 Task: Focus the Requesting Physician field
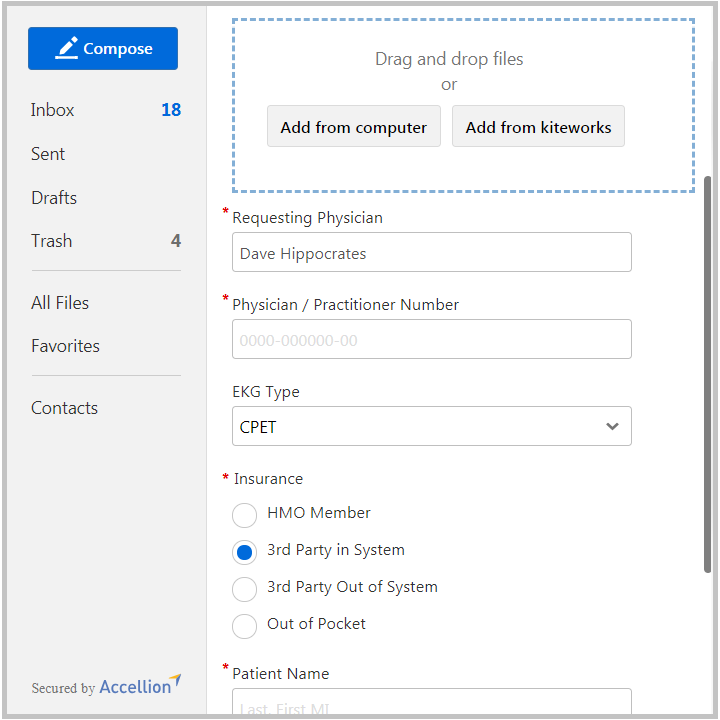coord(432,252)
